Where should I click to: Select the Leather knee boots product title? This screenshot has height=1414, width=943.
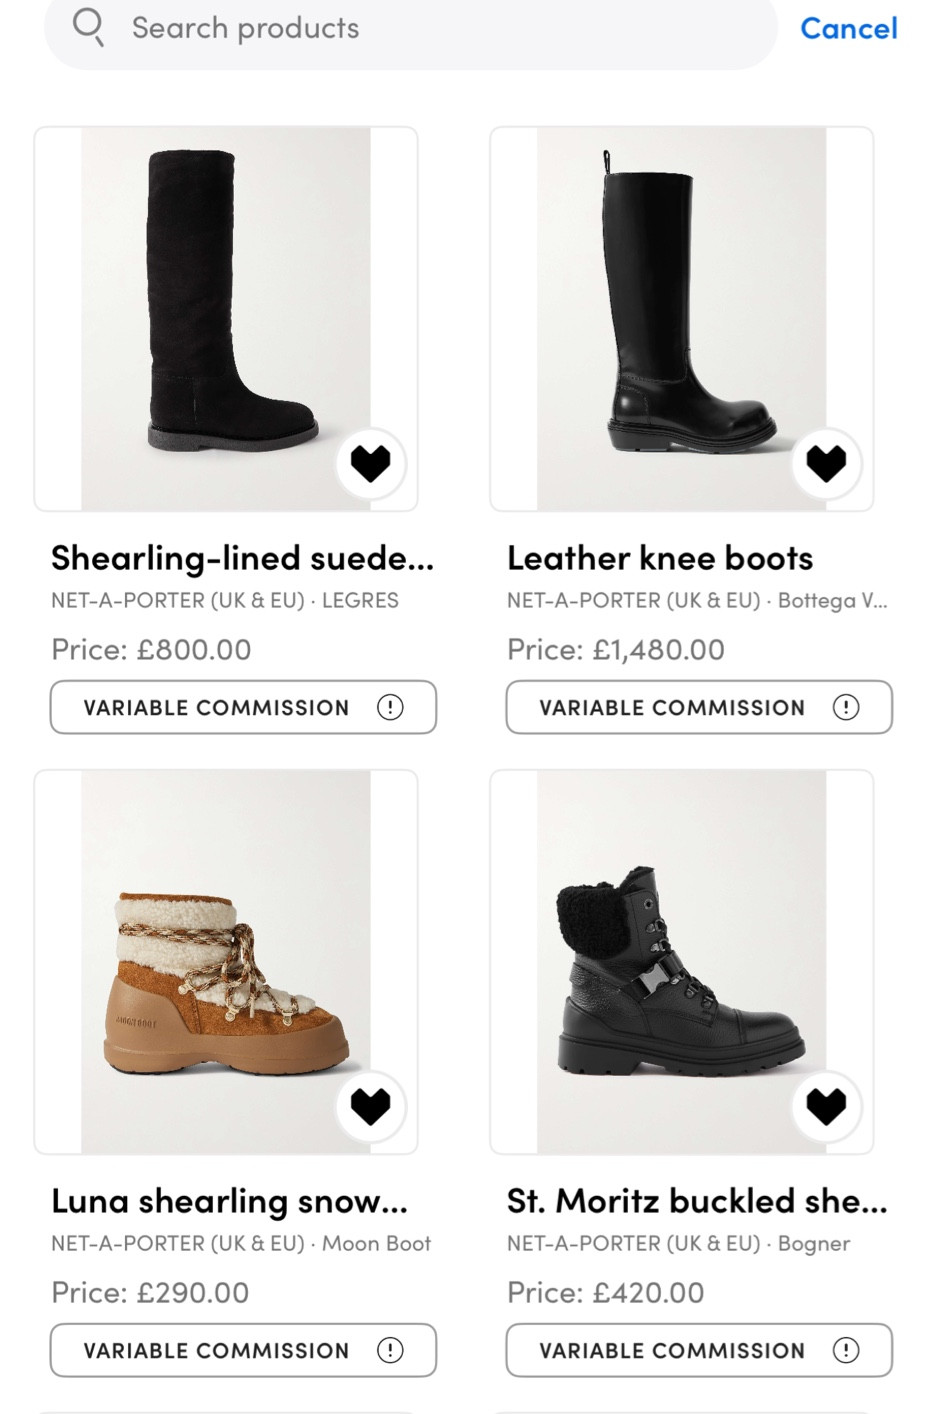(x=660, y=557)
